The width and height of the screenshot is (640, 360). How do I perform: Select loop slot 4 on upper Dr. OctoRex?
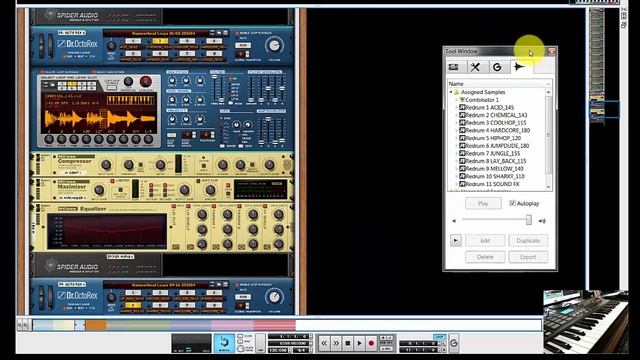click(x=214, y=41)
